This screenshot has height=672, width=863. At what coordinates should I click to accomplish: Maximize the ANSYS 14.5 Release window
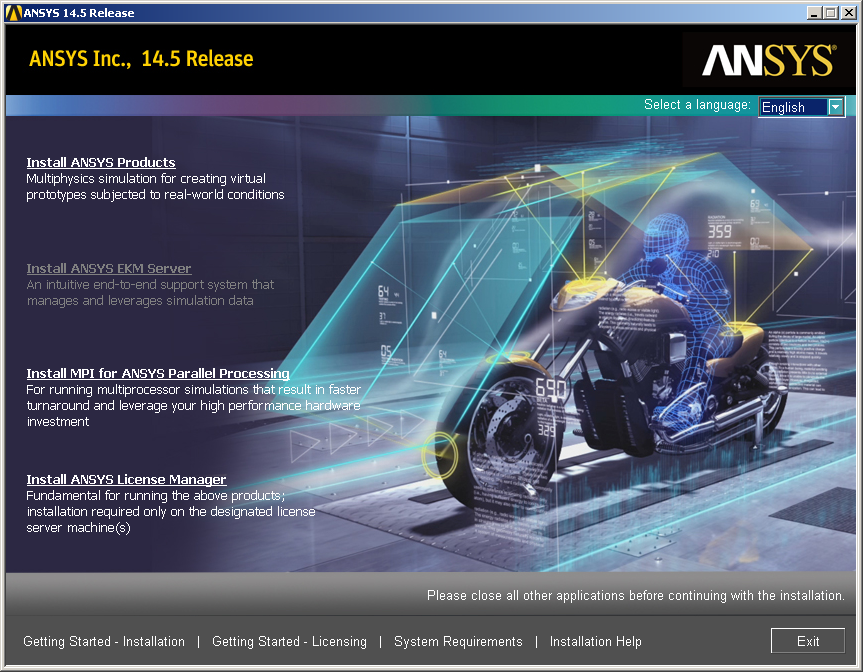[831, 13]
